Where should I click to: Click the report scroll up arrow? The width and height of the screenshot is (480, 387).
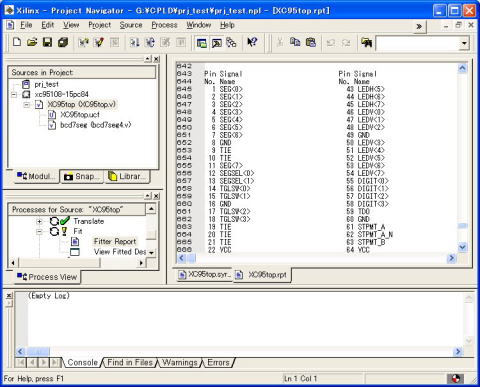click(462, 68)
